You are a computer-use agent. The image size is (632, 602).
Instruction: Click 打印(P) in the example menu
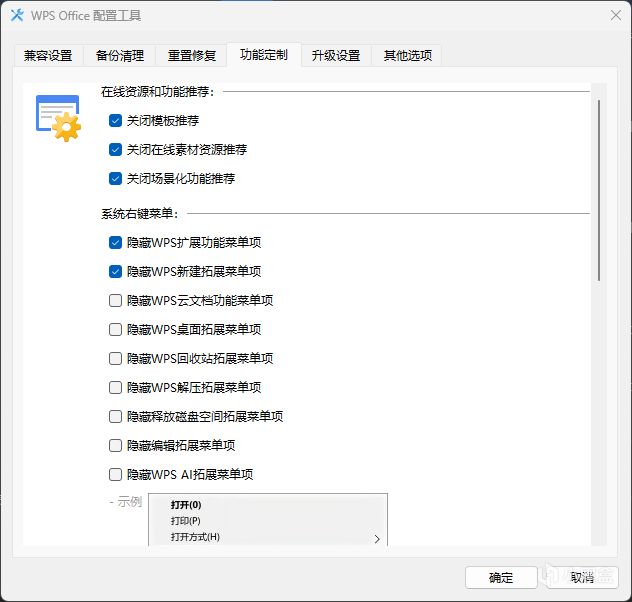(x=185, y=521)
